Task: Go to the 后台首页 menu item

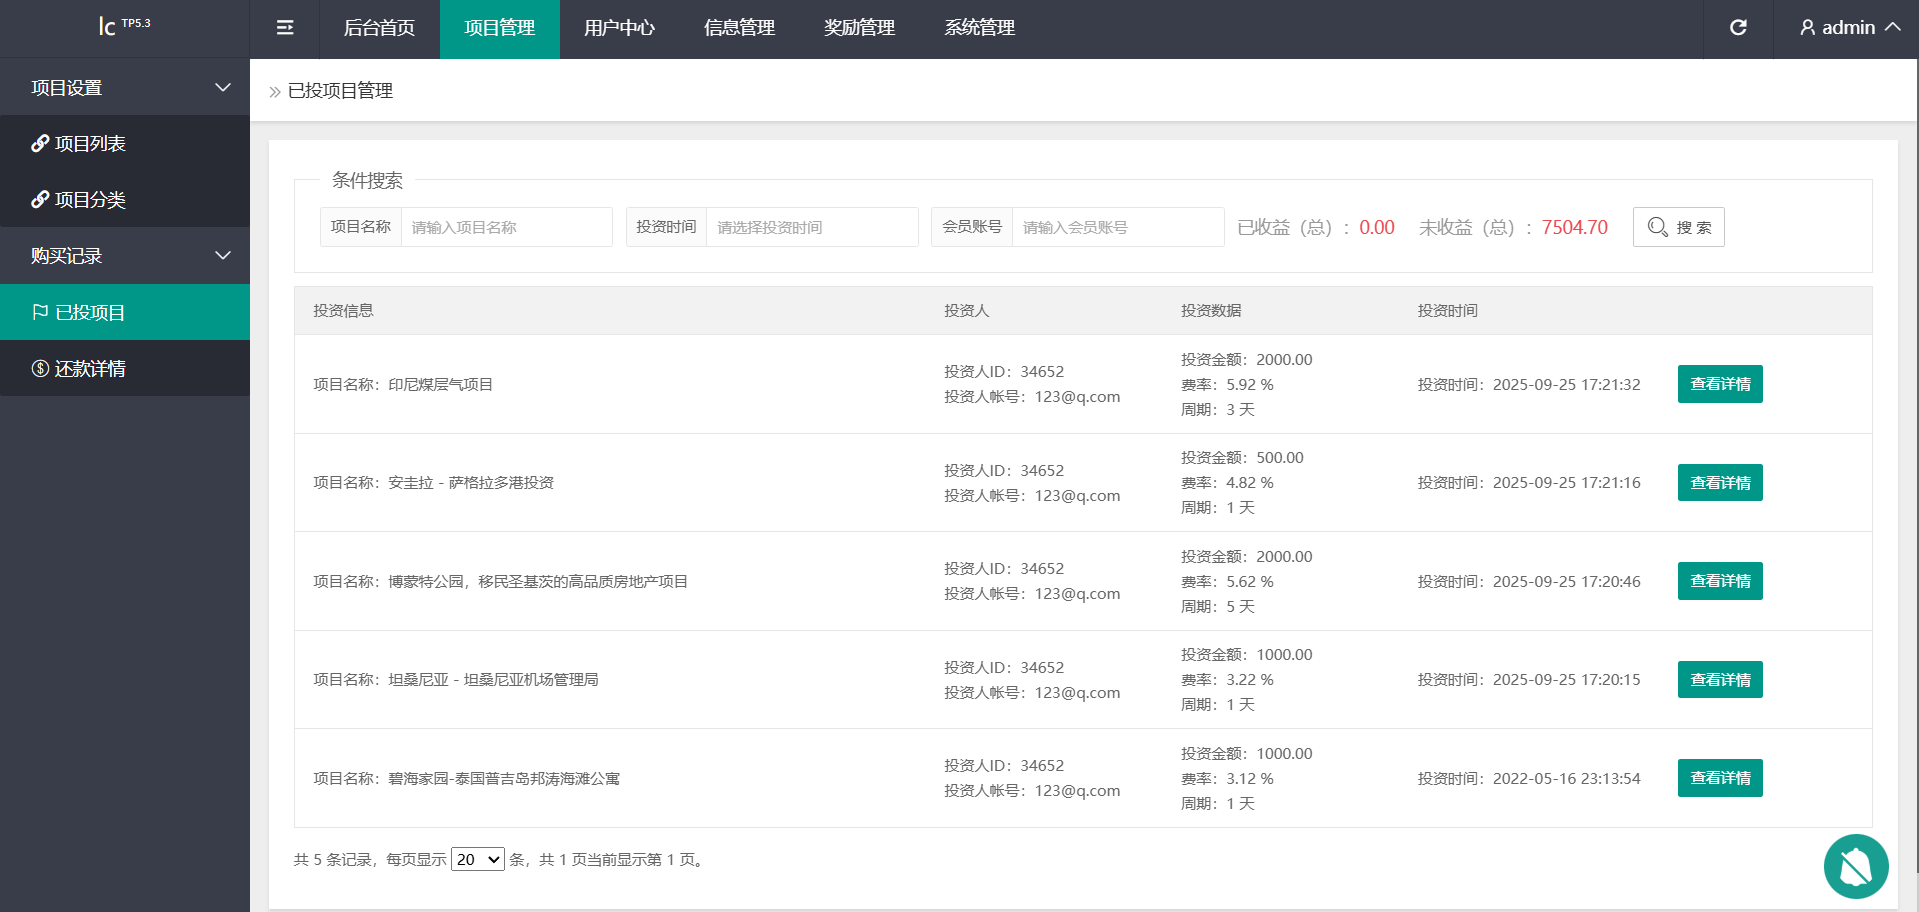Action: tap(379, 28)
